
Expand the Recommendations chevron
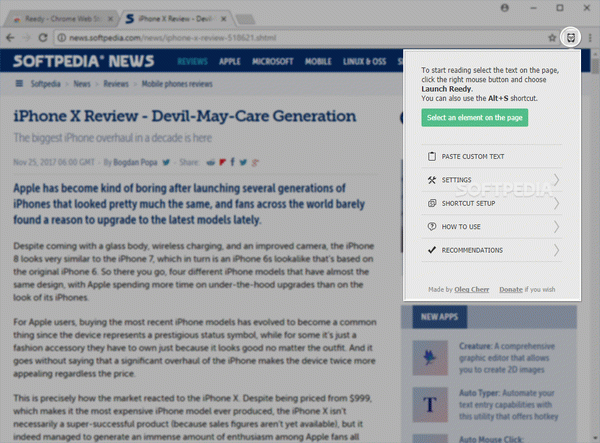click(556, 250)
